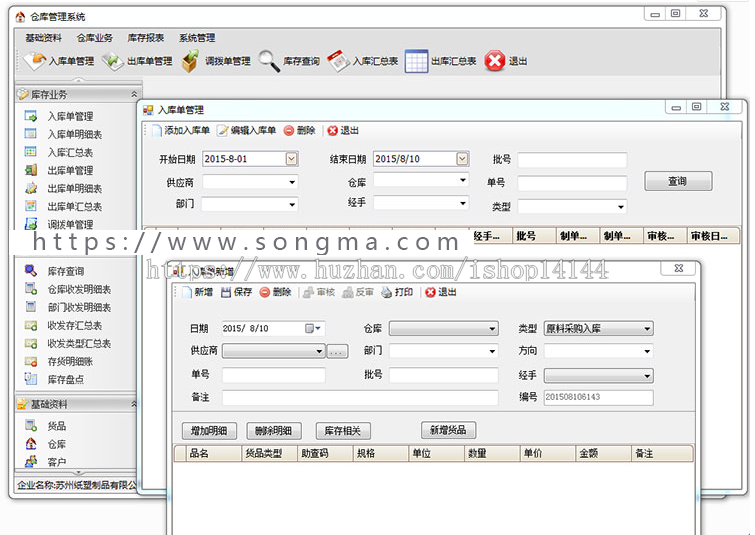Viewport: 755px width, 535px height.
Task: Click the red 退出 toolbar icon
Action: (x=495, y=61)
